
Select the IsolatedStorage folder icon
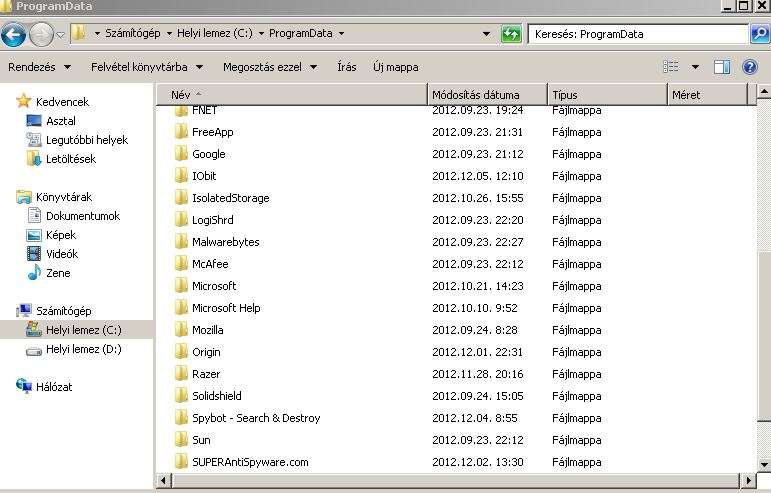click(181, 198)
